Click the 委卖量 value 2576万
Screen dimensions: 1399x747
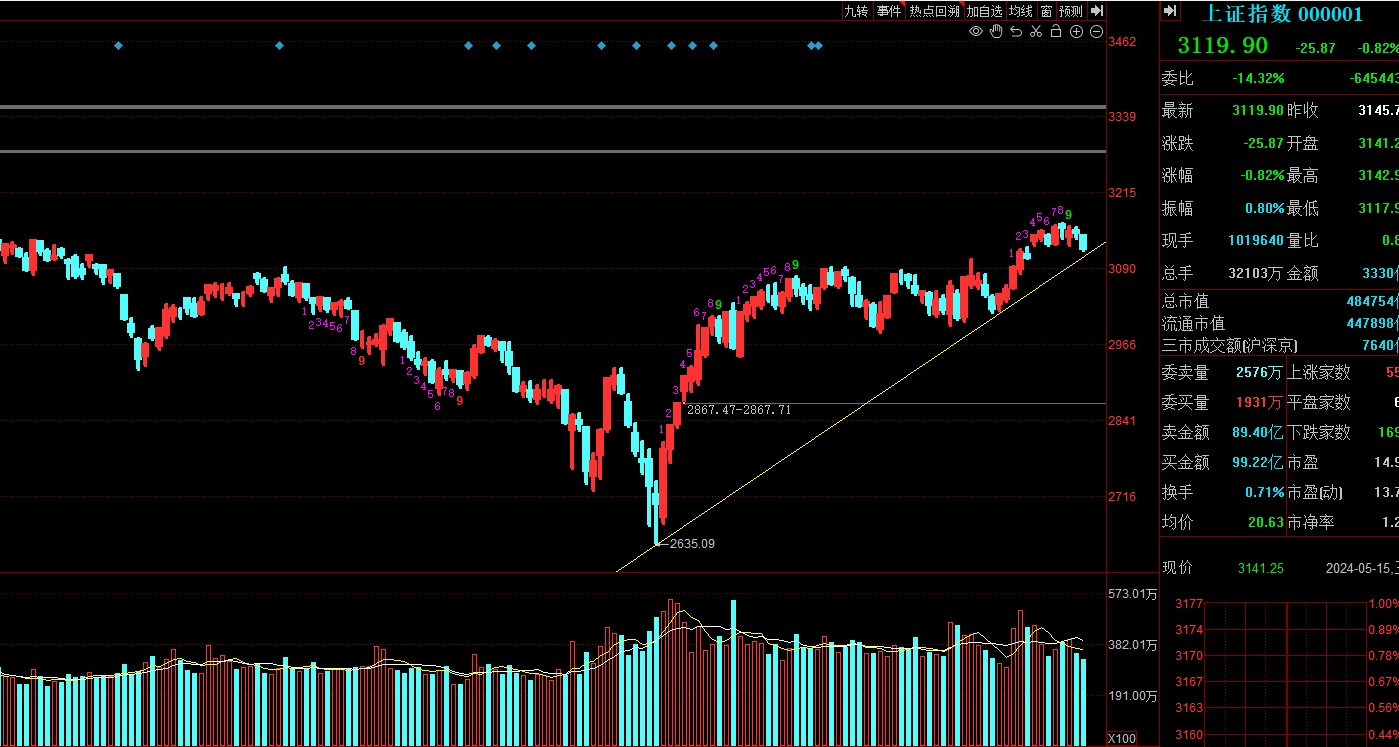1259,372
